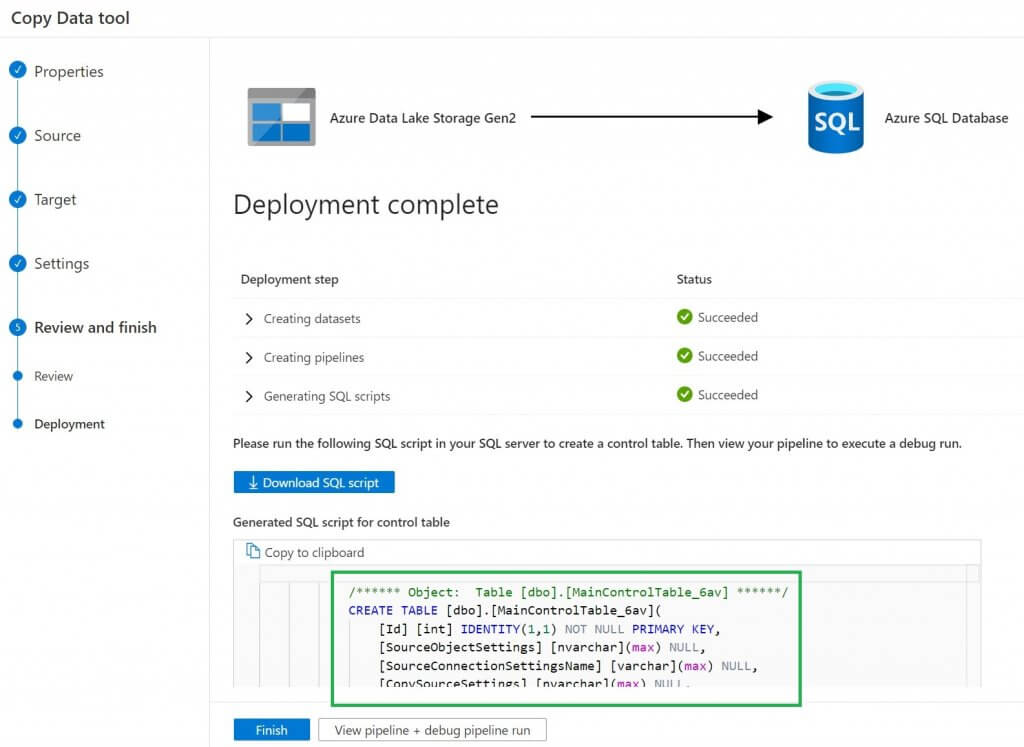1024x747 pixels.
Task: Go to Review and finish step
Action: tap(95, 327)
